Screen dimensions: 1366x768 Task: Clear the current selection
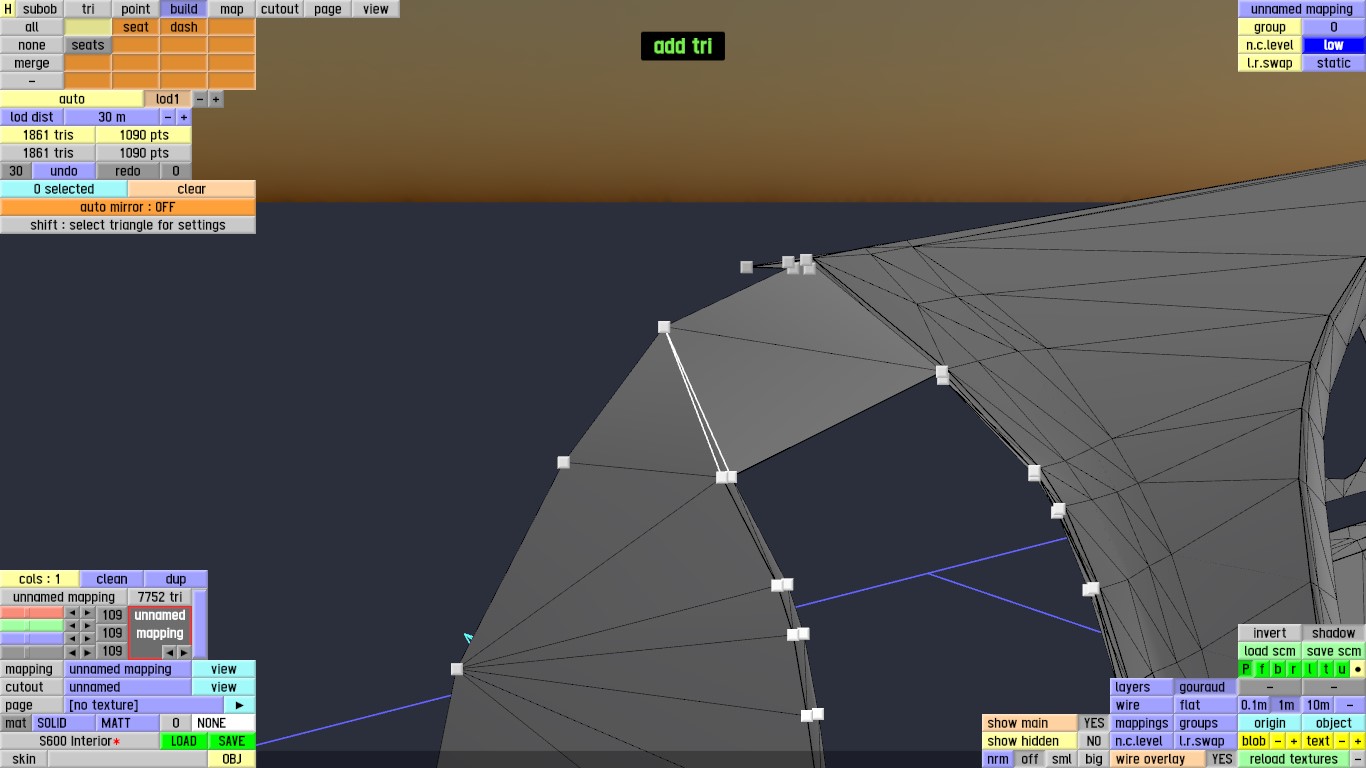click(x=192, y=189)
